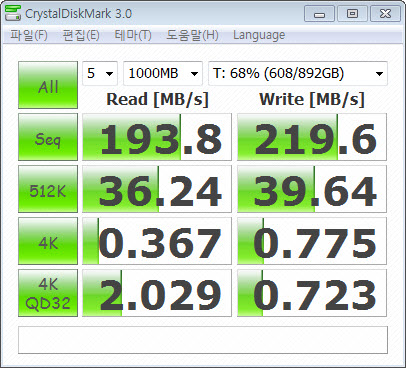Open the 도움말(H) menu
Screen dimensions: 406x368
point(192,35)
